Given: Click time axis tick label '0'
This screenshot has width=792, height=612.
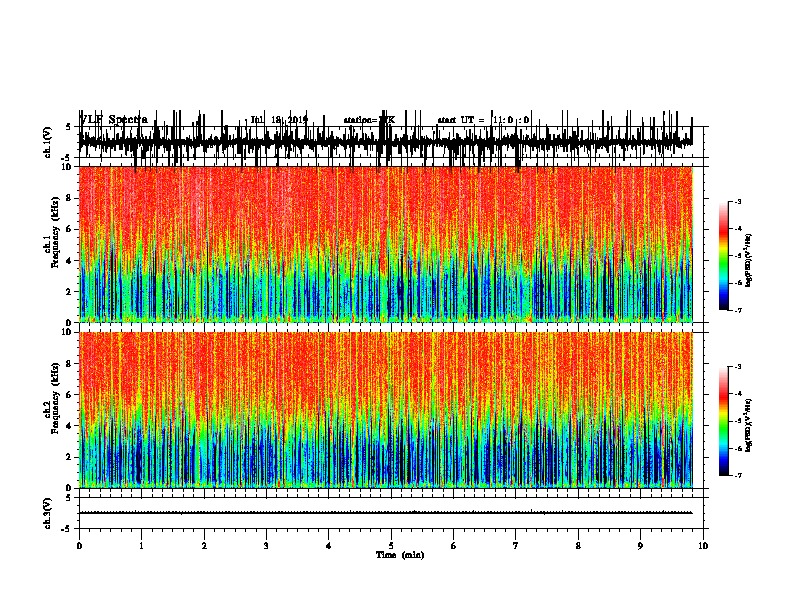Looking at the screenshot, I should pyautogui.click(x=79, y=546).
